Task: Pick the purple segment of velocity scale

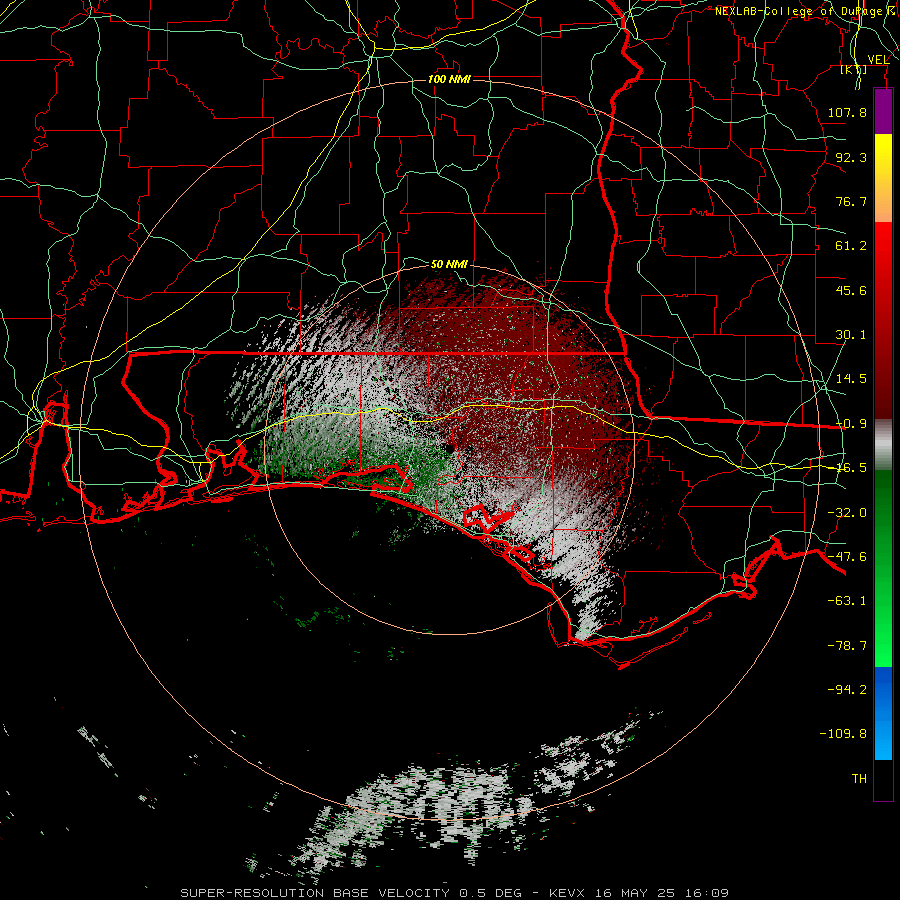Action: point(883,111)
